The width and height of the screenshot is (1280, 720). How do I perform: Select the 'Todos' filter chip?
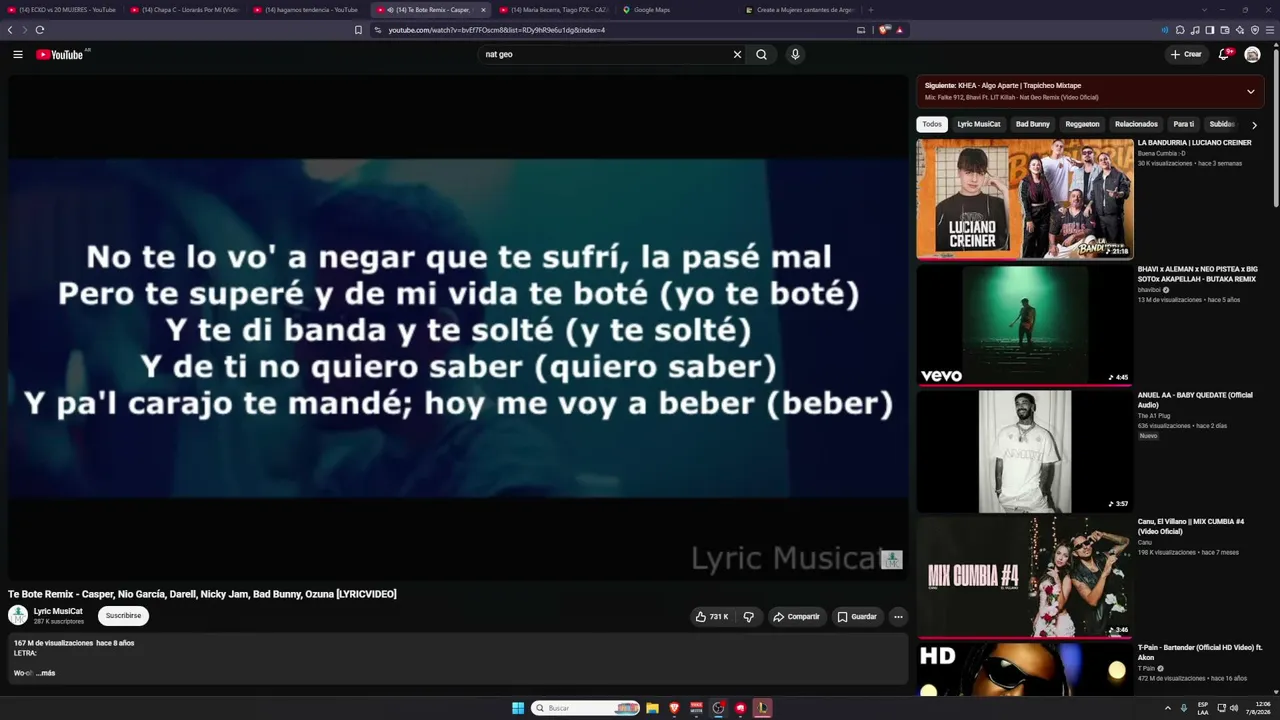(932, 124)
